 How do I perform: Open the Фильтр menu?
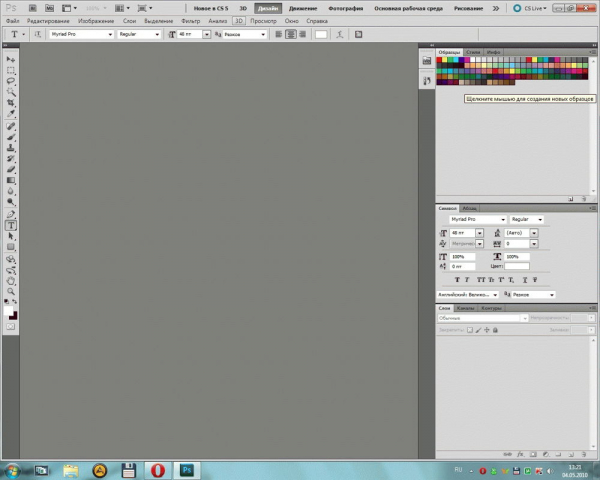191,21
